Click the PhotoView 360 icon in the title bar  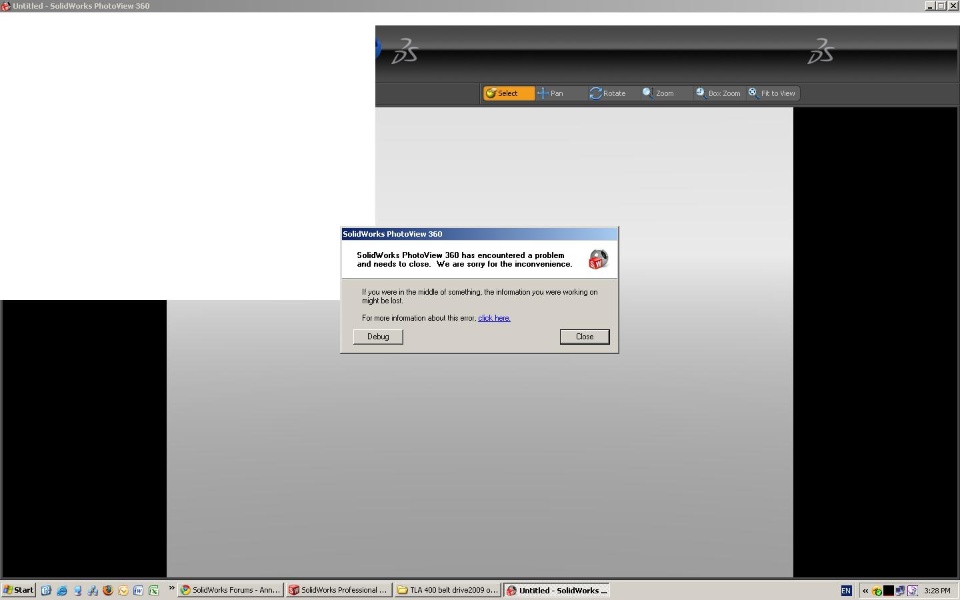click(6, 6)
